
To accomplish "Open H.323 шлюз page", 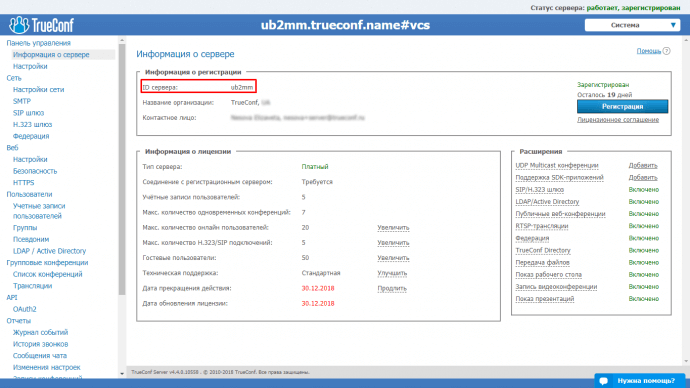I will tap(32, 124).
